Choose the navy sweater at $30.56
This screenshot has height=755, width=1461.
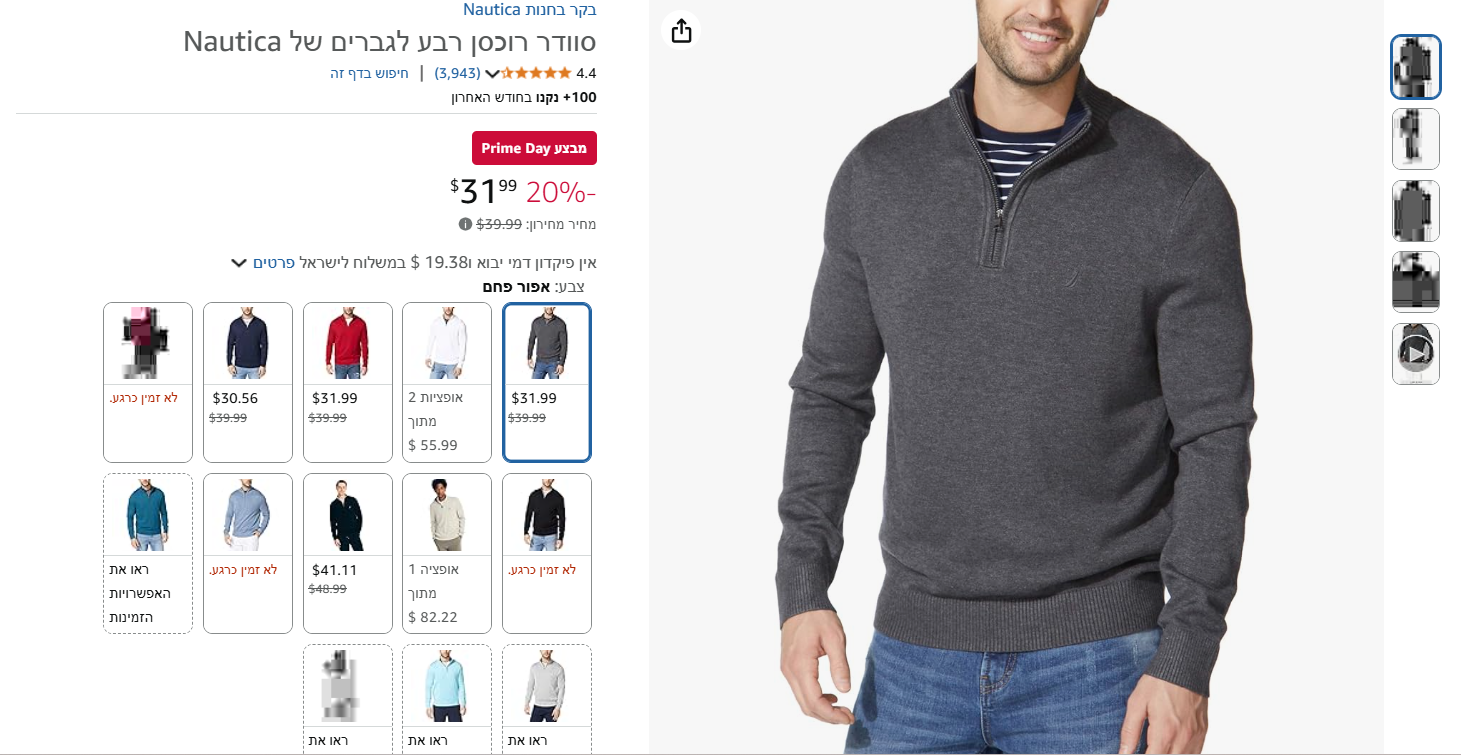(x=248, y=382)
